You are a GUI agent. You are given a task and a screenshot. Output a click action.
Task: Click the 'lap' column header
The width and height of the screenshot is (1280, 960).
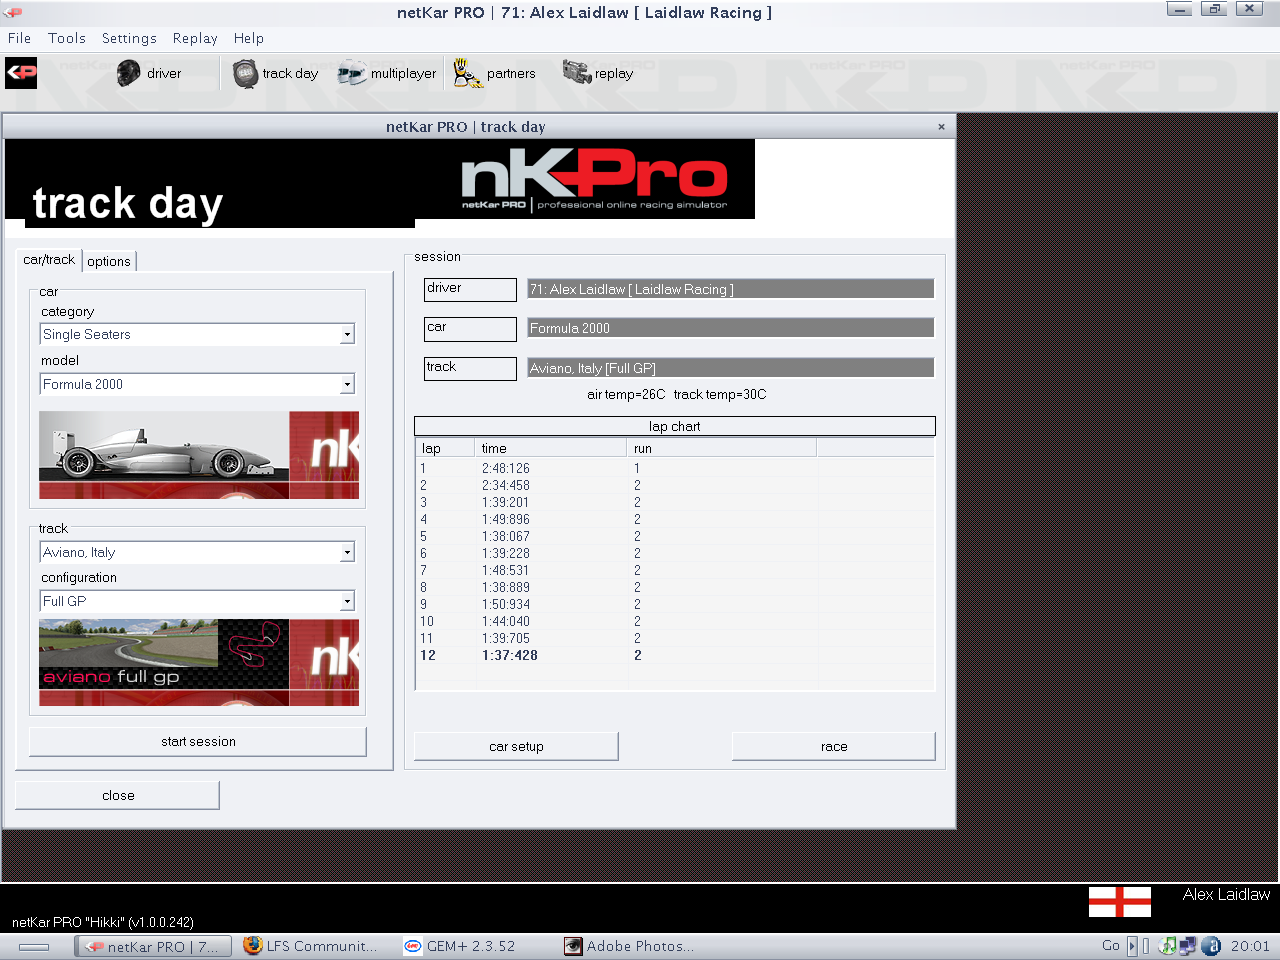point(447,449)
